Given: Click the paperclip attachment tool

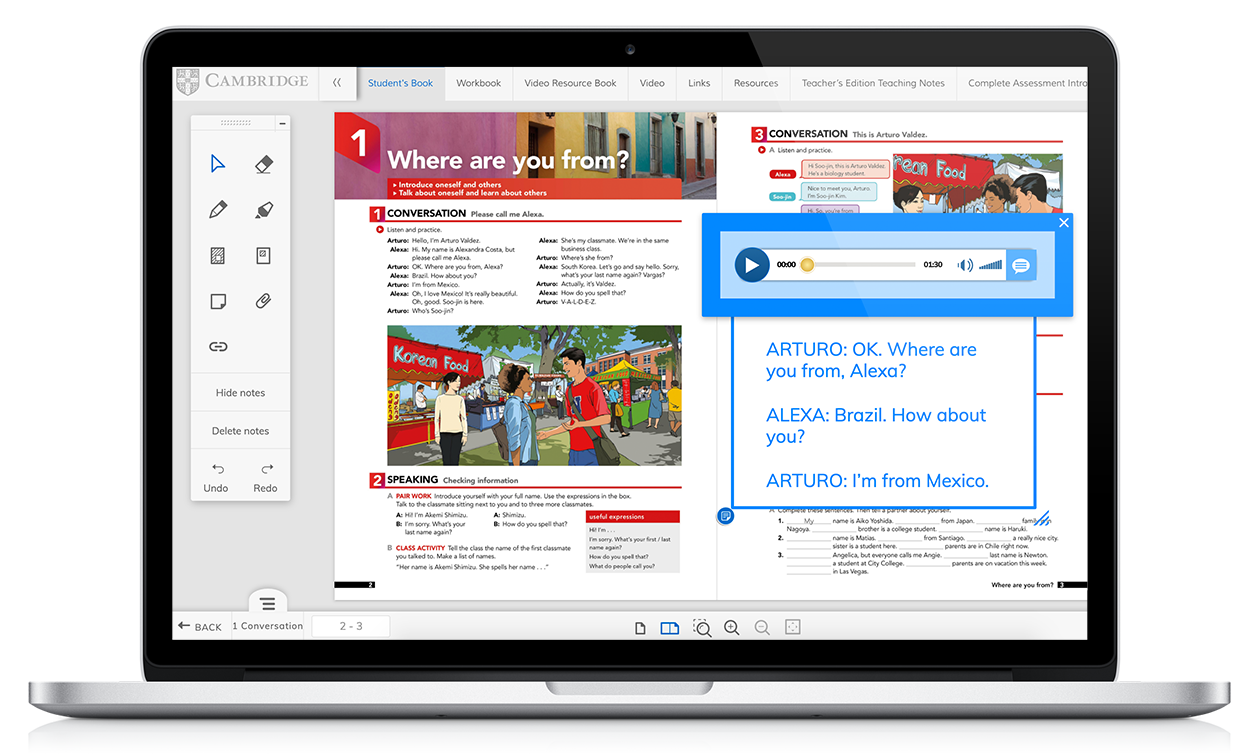Looking at the screenshot, I should point(264,301).
